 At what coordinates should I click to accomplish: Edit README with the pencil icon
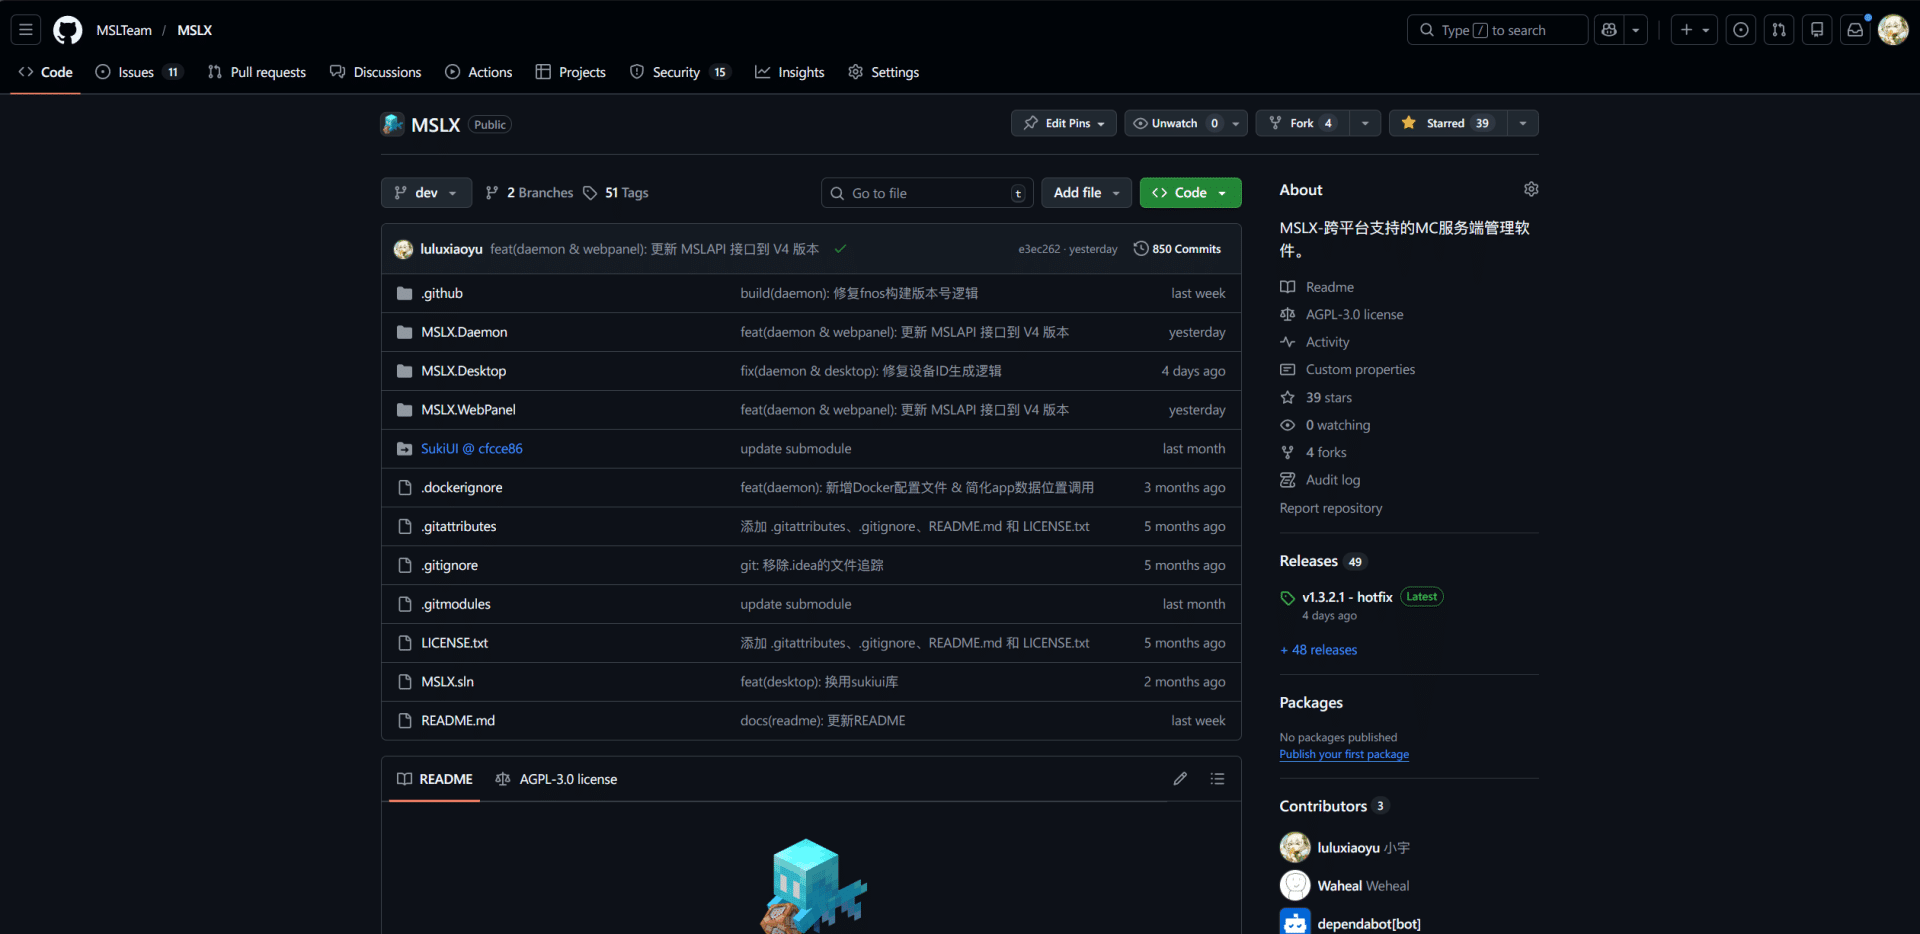click(1180, 779)
